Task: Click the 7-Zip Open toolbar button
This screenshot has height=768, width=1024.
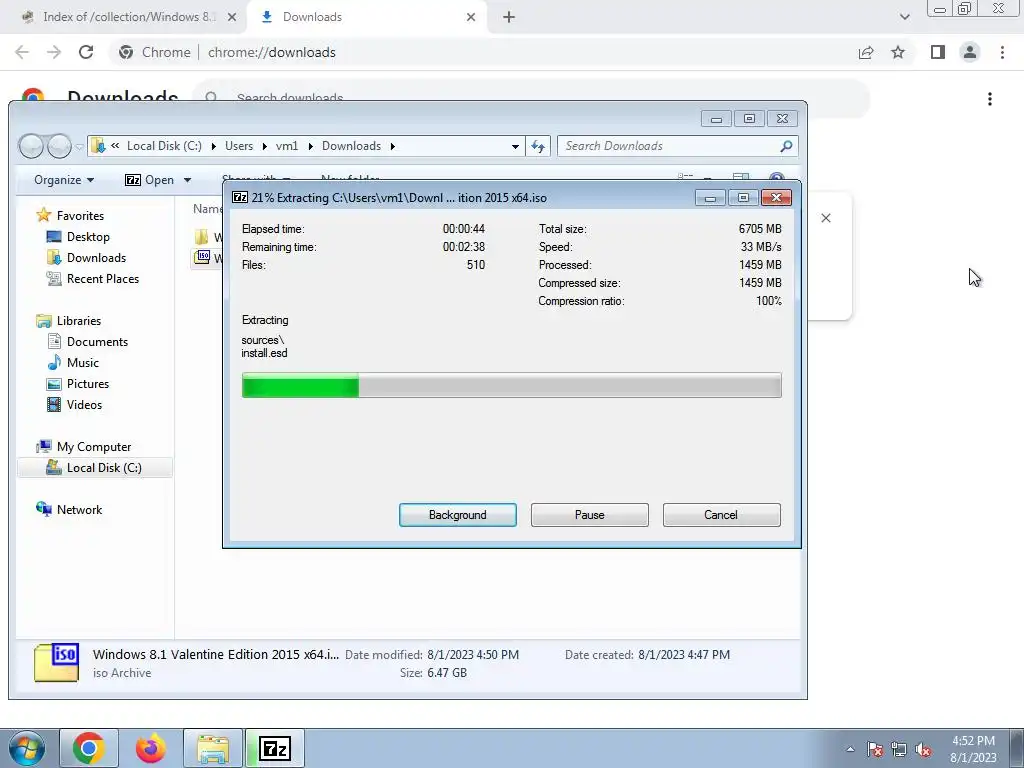Action: [150, 180]
